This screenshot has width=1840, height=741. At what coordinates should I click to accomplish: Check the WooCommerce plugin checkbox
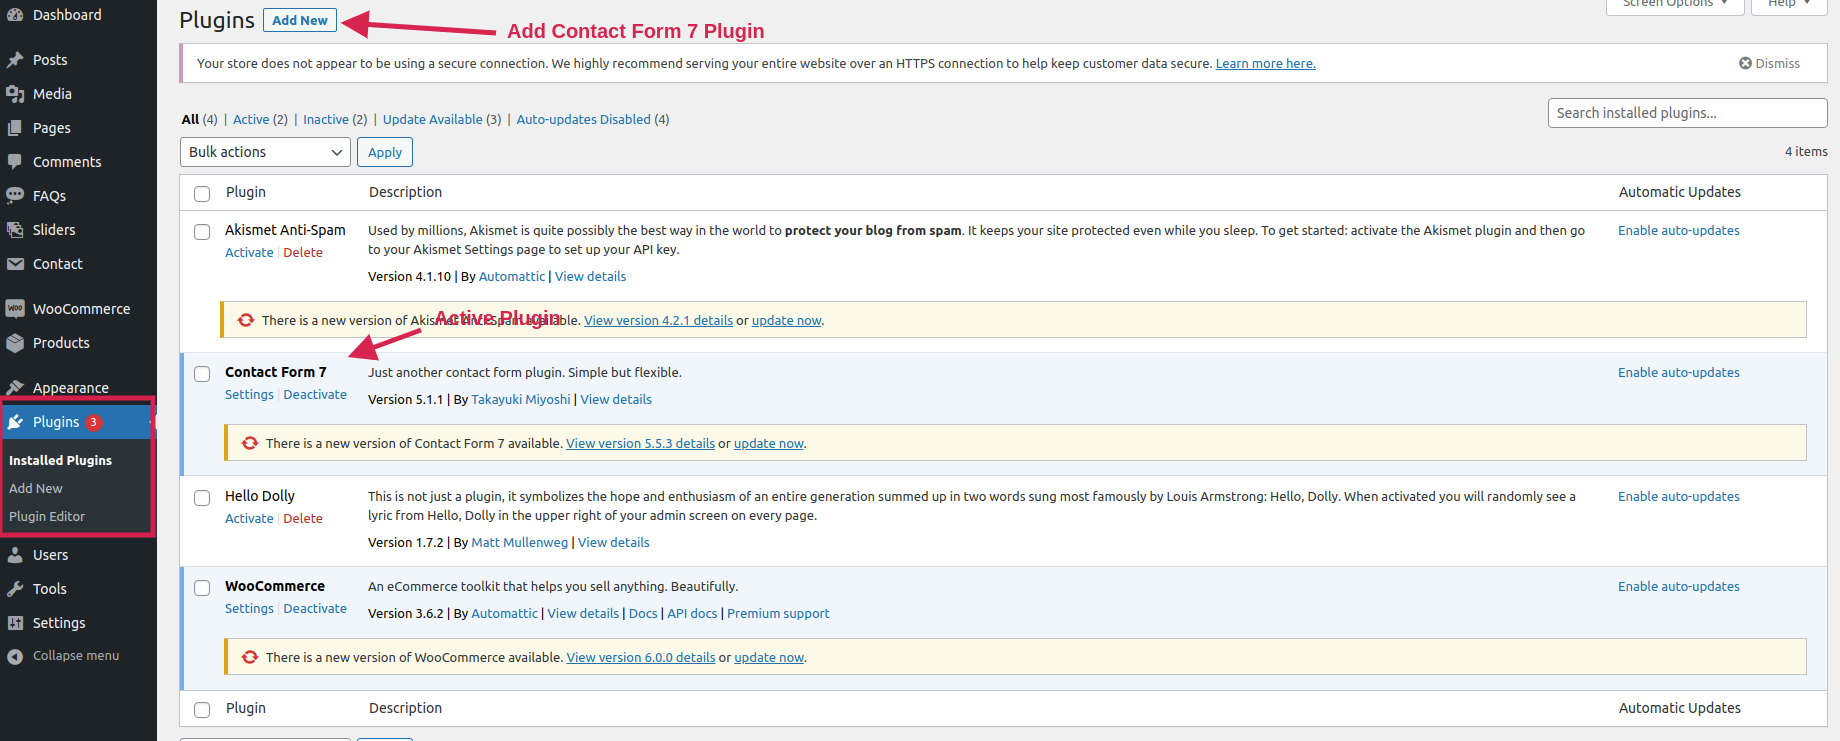pyautogui.click(x=202, y=588)
